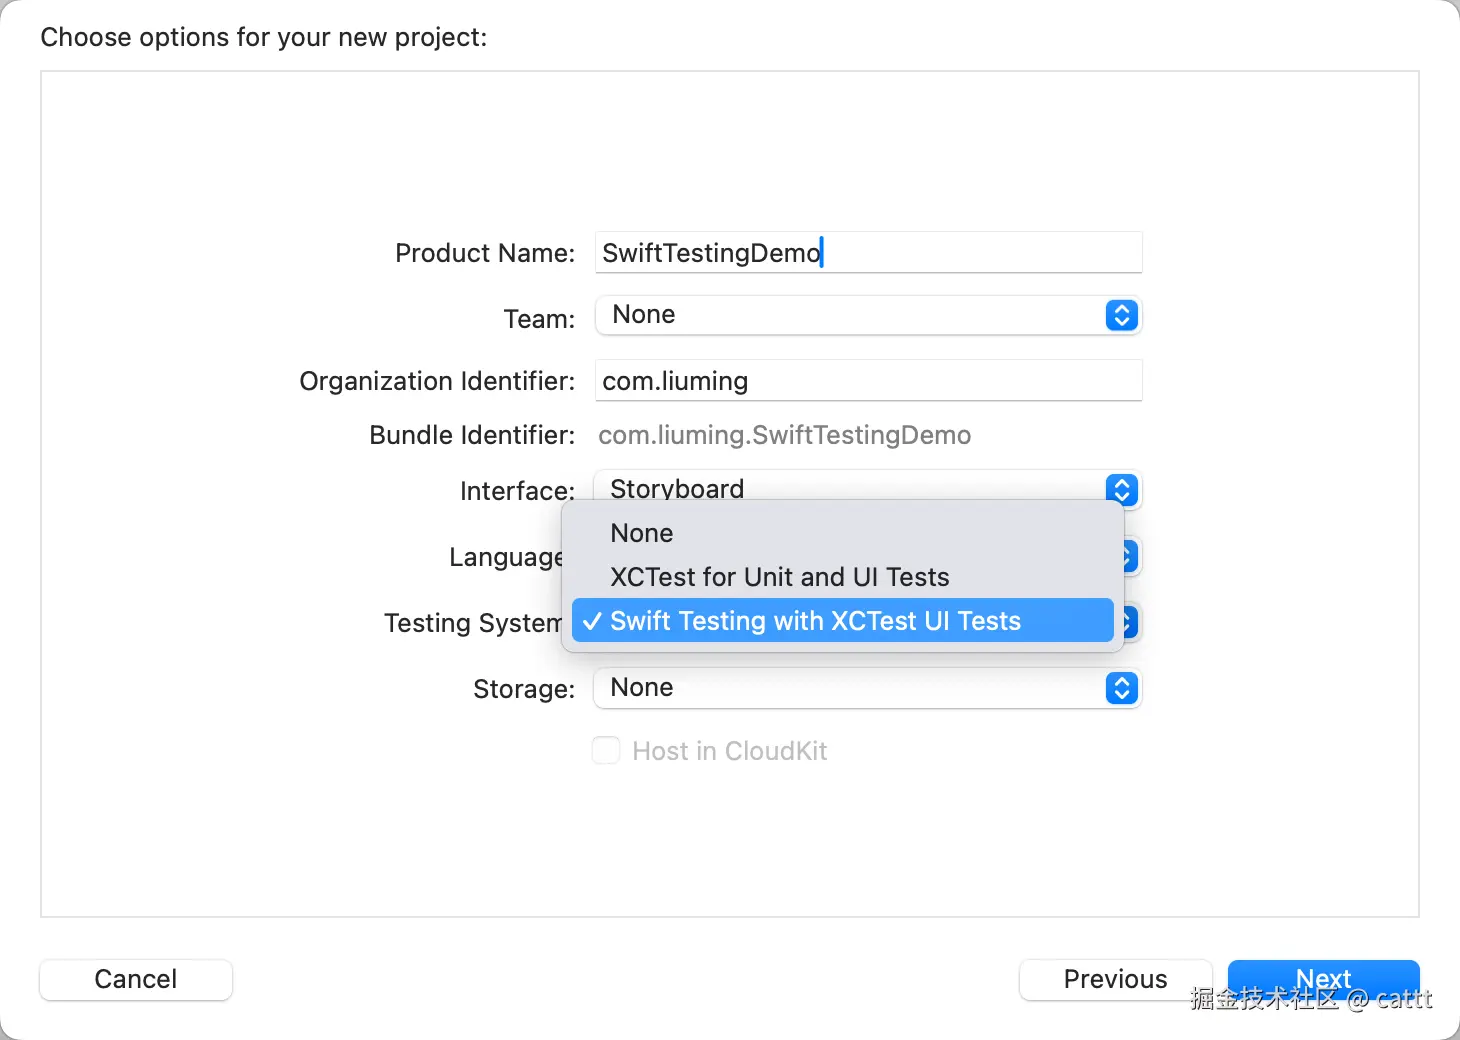Select Swift Testing with XCTest UI Tests
1460x1040 pixels.
pyautogui.click(x=815, y=621)
